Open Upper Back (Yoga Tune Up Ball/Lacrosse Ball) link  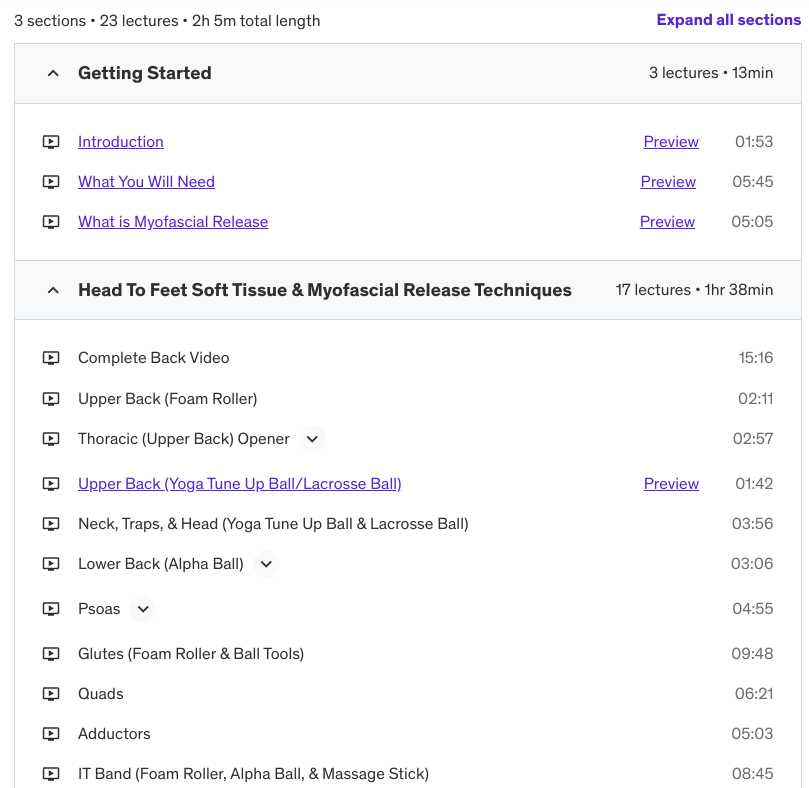click(x=240, y=484)
